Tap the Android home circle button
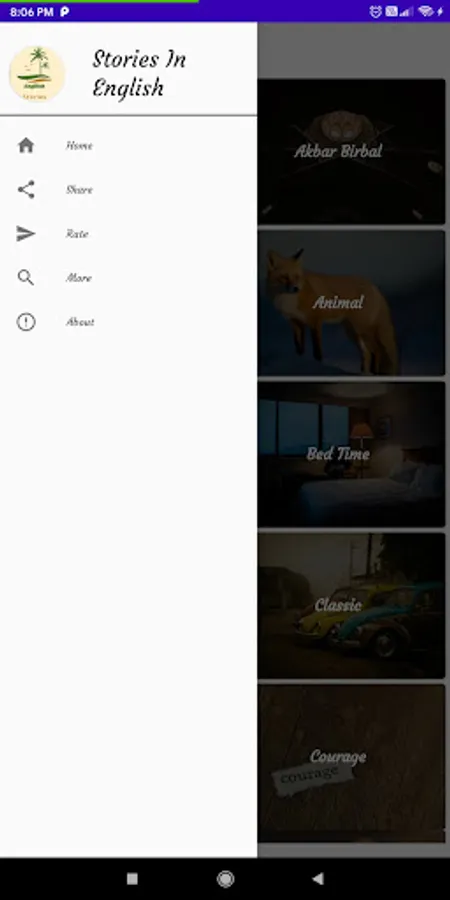 (225, 879)
